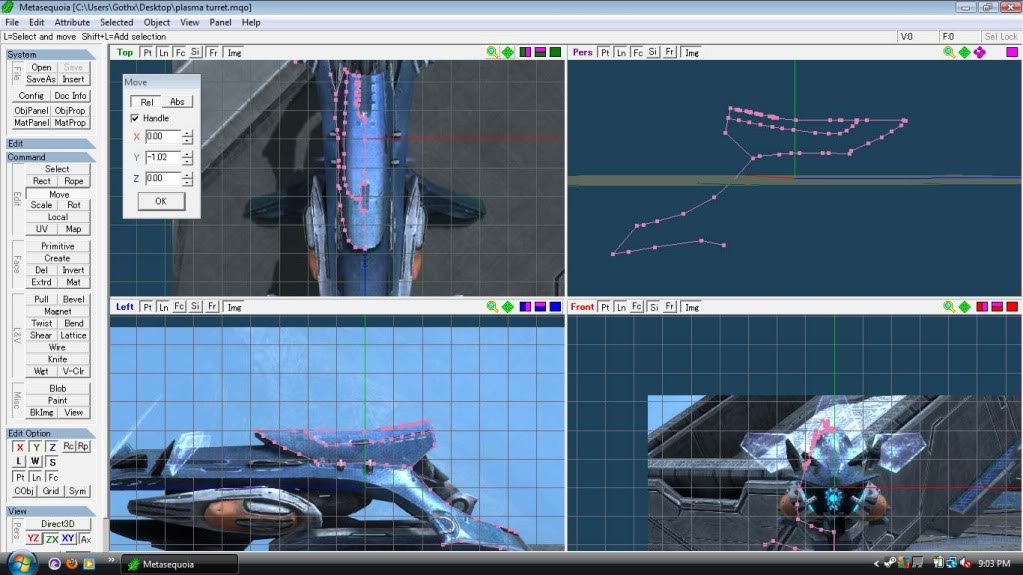The width and height of the screenshot is (1023, 575).
Task: Click the single green layout icon in Top view
Action: (555, 52)
